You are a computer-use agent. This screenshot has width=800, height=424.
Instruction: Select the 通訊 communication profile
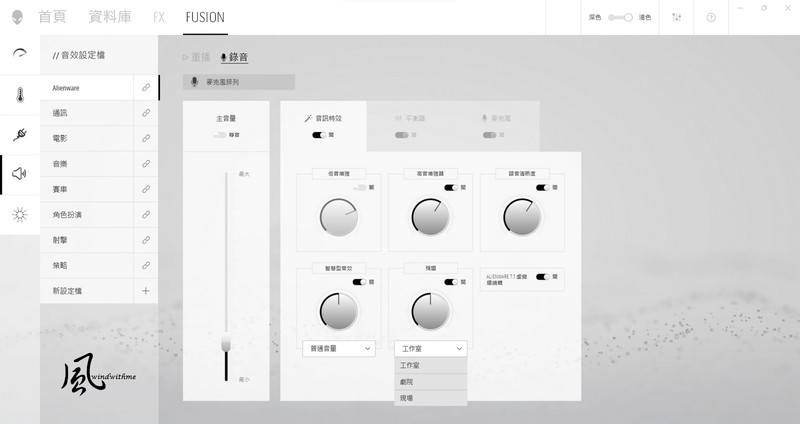click(87, 113)
